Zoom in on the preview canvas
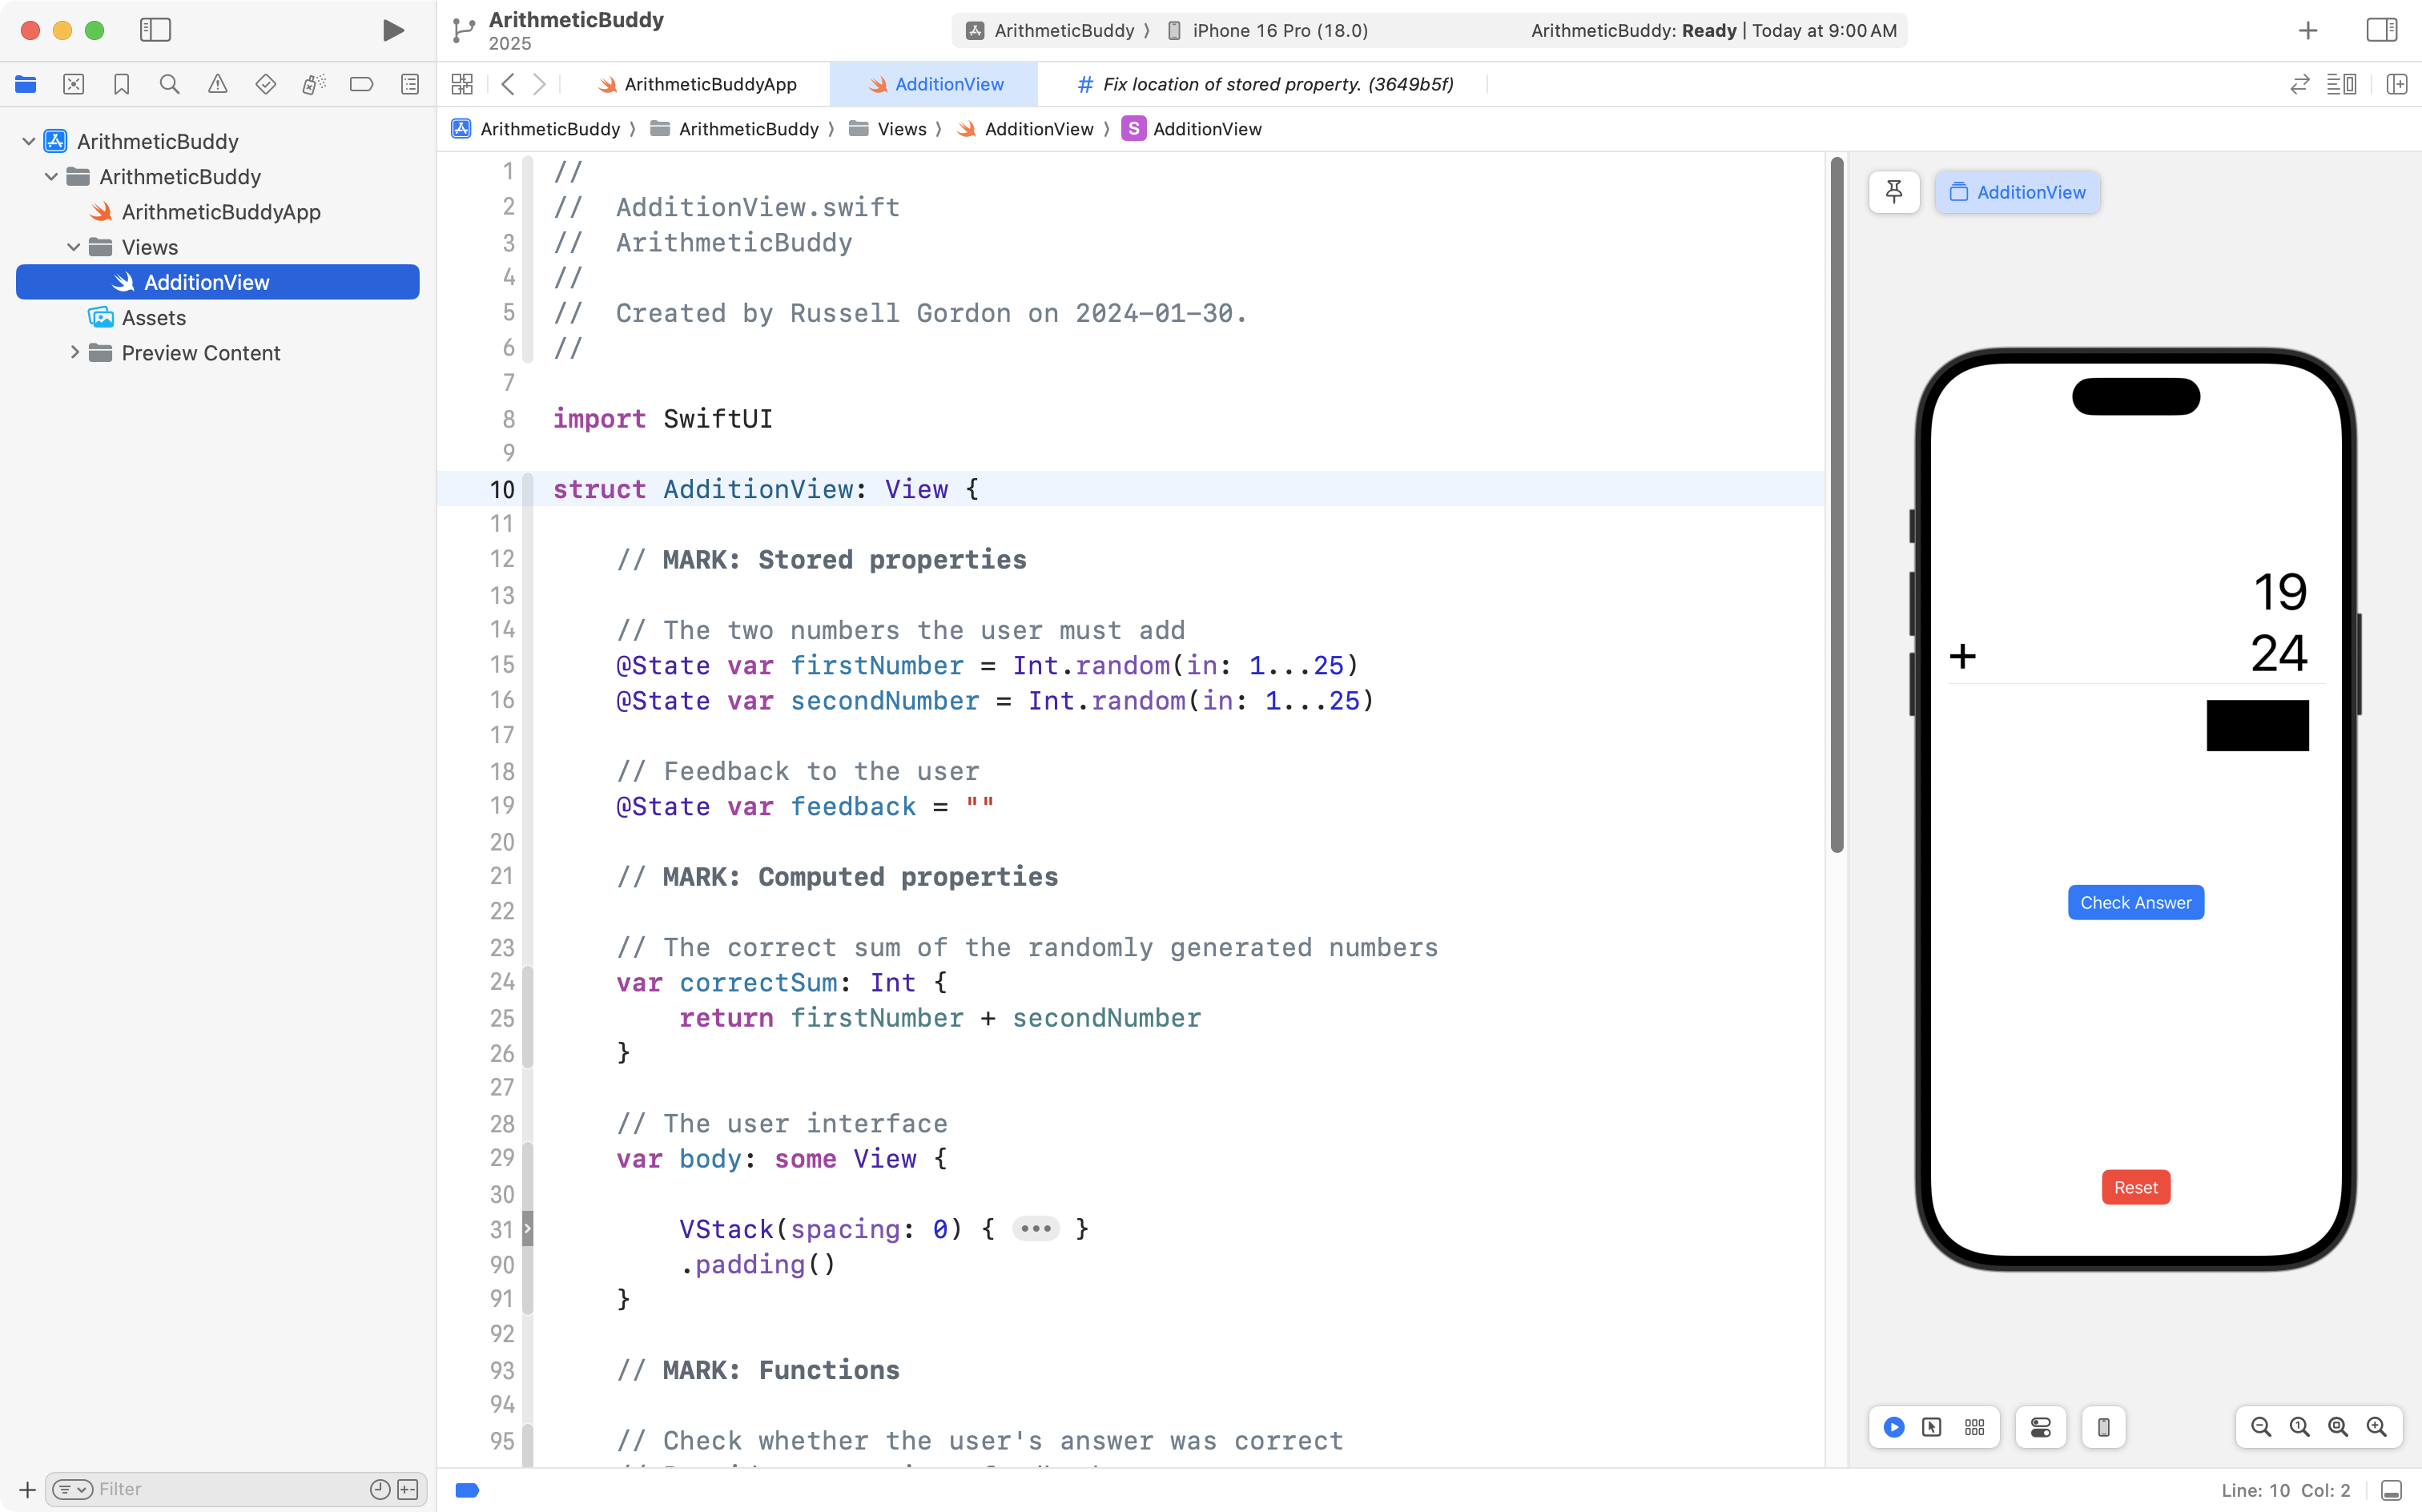Viewport: 2422px width, 1512px height. pos(2376,1427)
